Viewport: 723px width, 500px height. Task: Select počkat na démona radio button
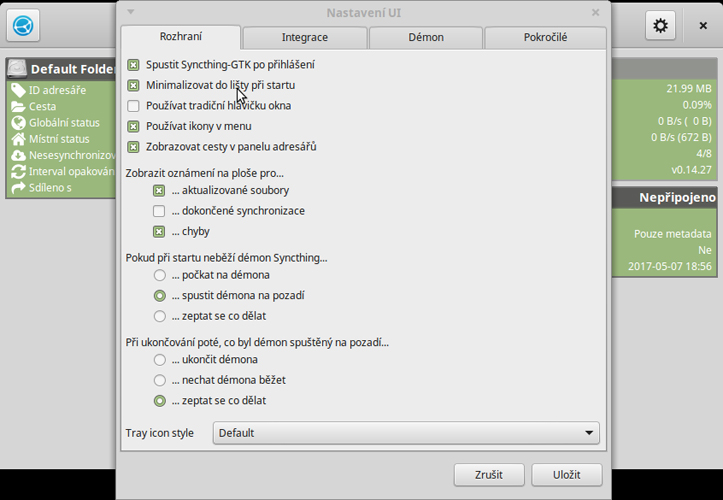coord(160,275)
